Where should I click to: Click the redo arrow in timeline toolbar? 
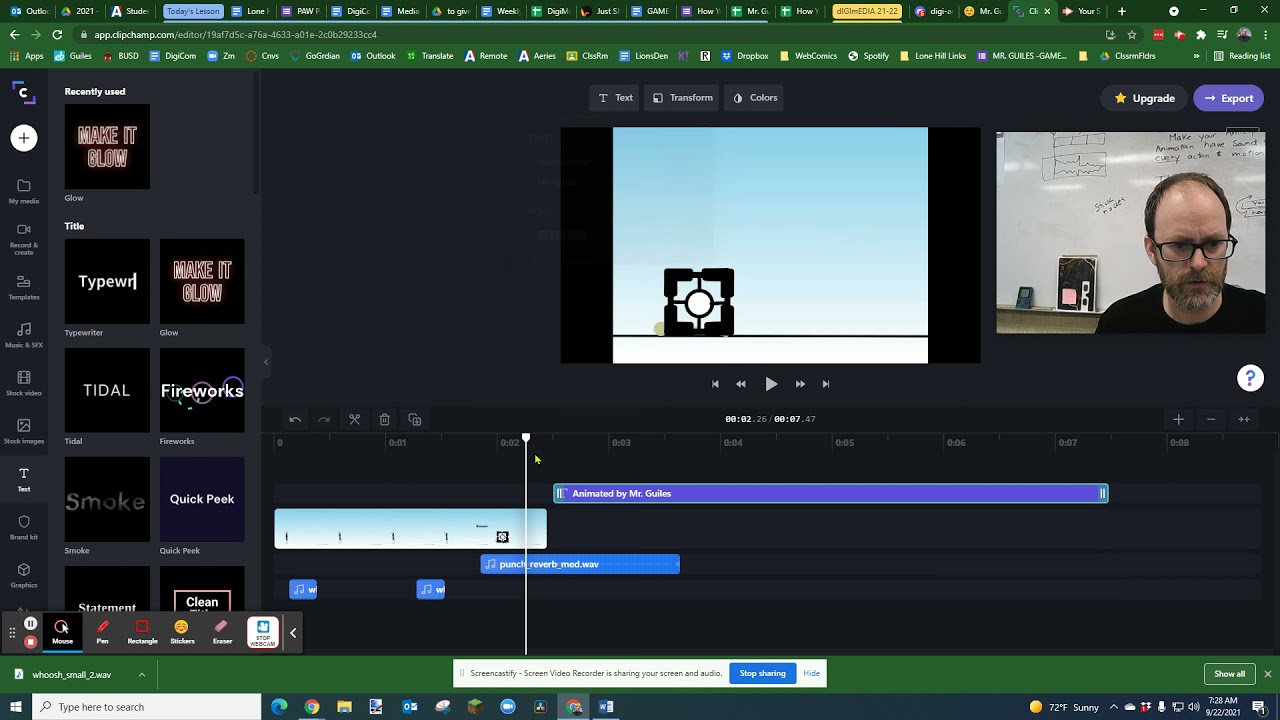pyautogui.click(x=324, y=420)
